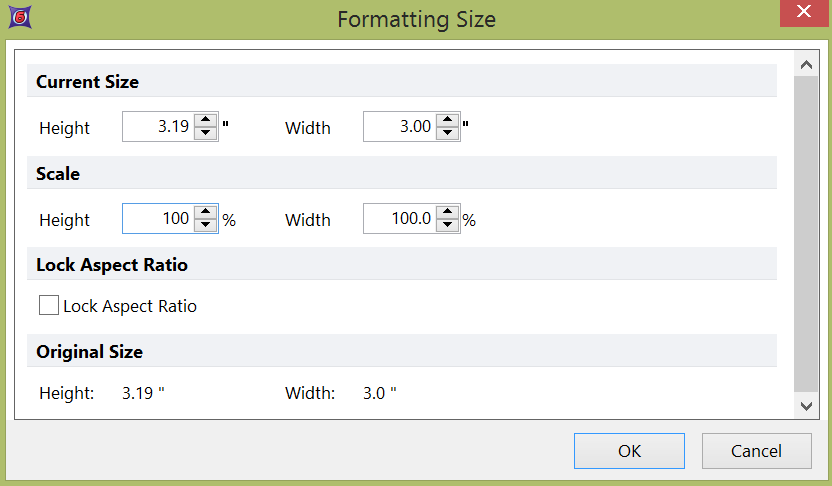Image resolution: width=832 pixels, height=486 pixels.
Task: Increase Current Size Width with up arrow
Action: coord(447,121)
